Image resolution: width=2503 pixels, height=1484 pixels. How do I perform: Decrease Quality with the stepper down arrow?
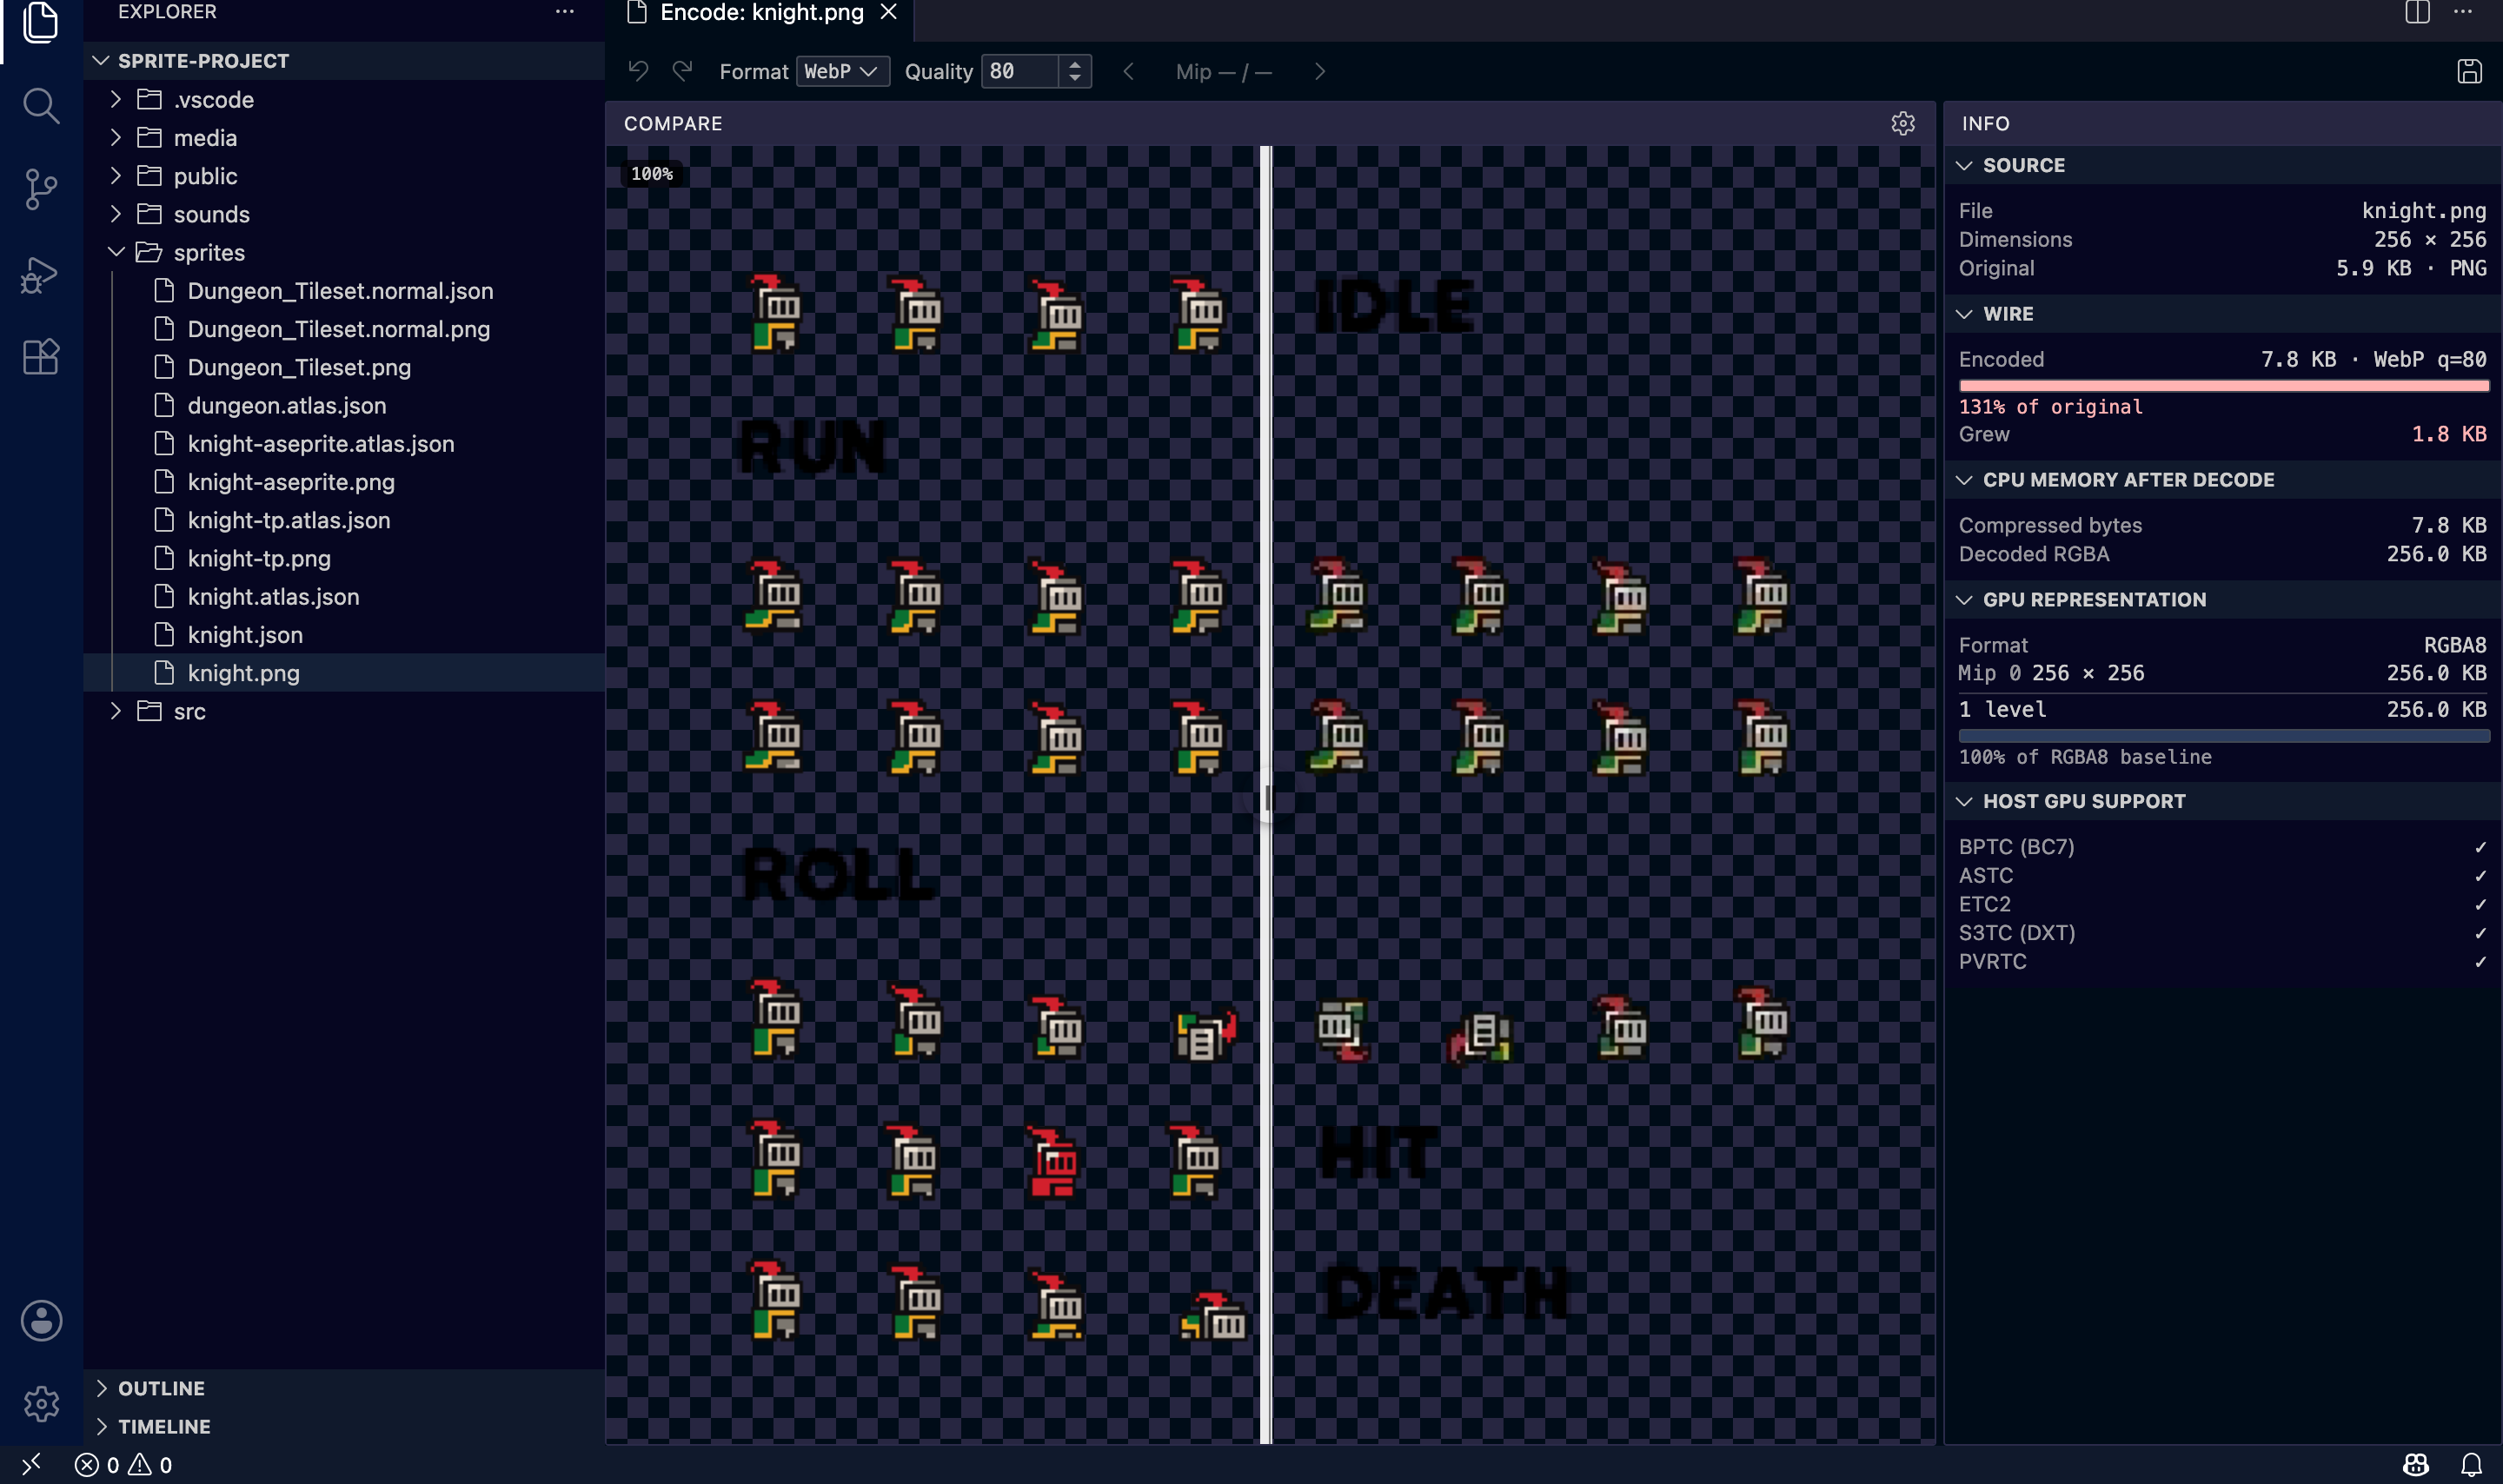pyautogui.click(x=1074, y=78)
